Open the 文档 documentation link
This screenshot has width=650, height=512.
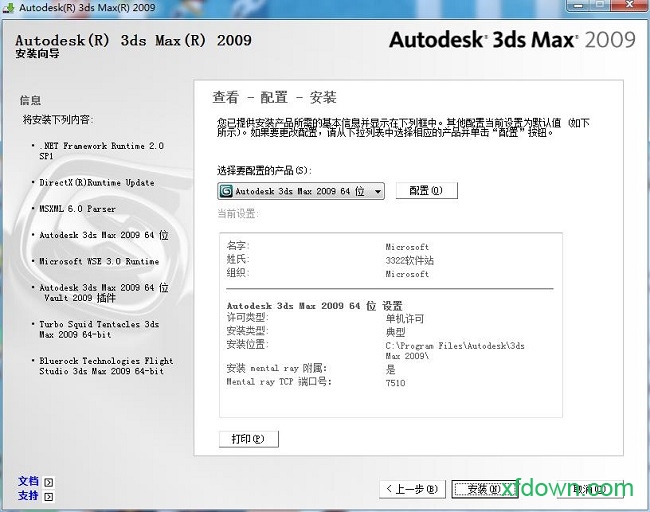(x=28, y=481)
